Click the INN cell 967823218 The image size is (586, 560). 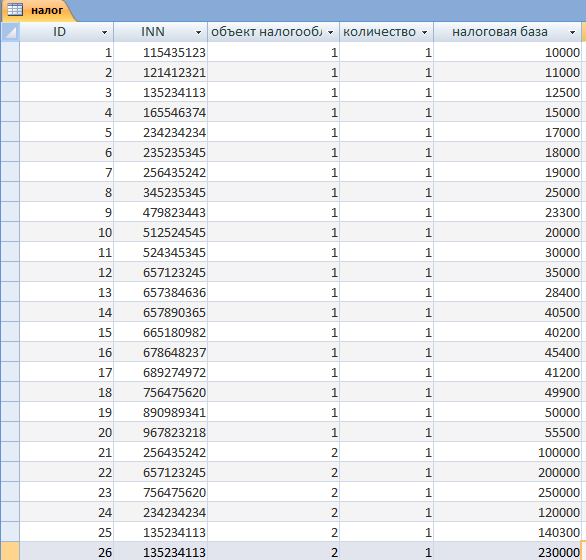[x=161, y=432]
